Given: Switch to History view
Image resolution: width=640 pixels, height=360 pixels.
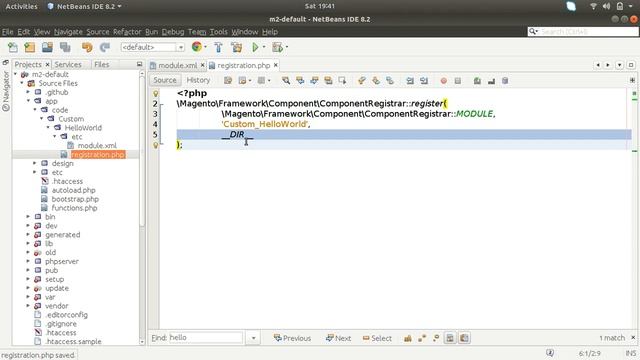Looking at the screenshot, I should pyautogui.click(x=198, y=80).
